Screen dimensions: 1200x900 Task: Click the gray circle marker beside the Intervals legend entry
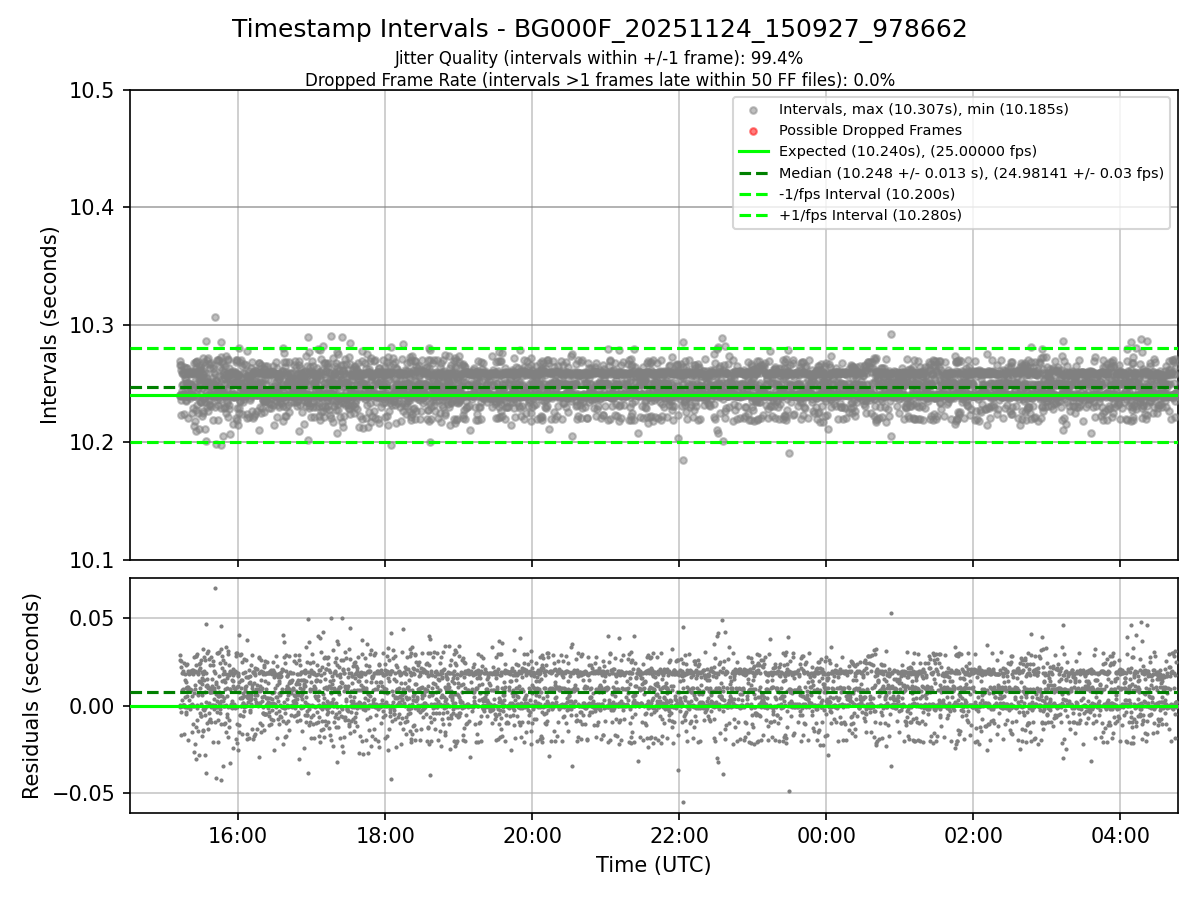pos(754,110)
